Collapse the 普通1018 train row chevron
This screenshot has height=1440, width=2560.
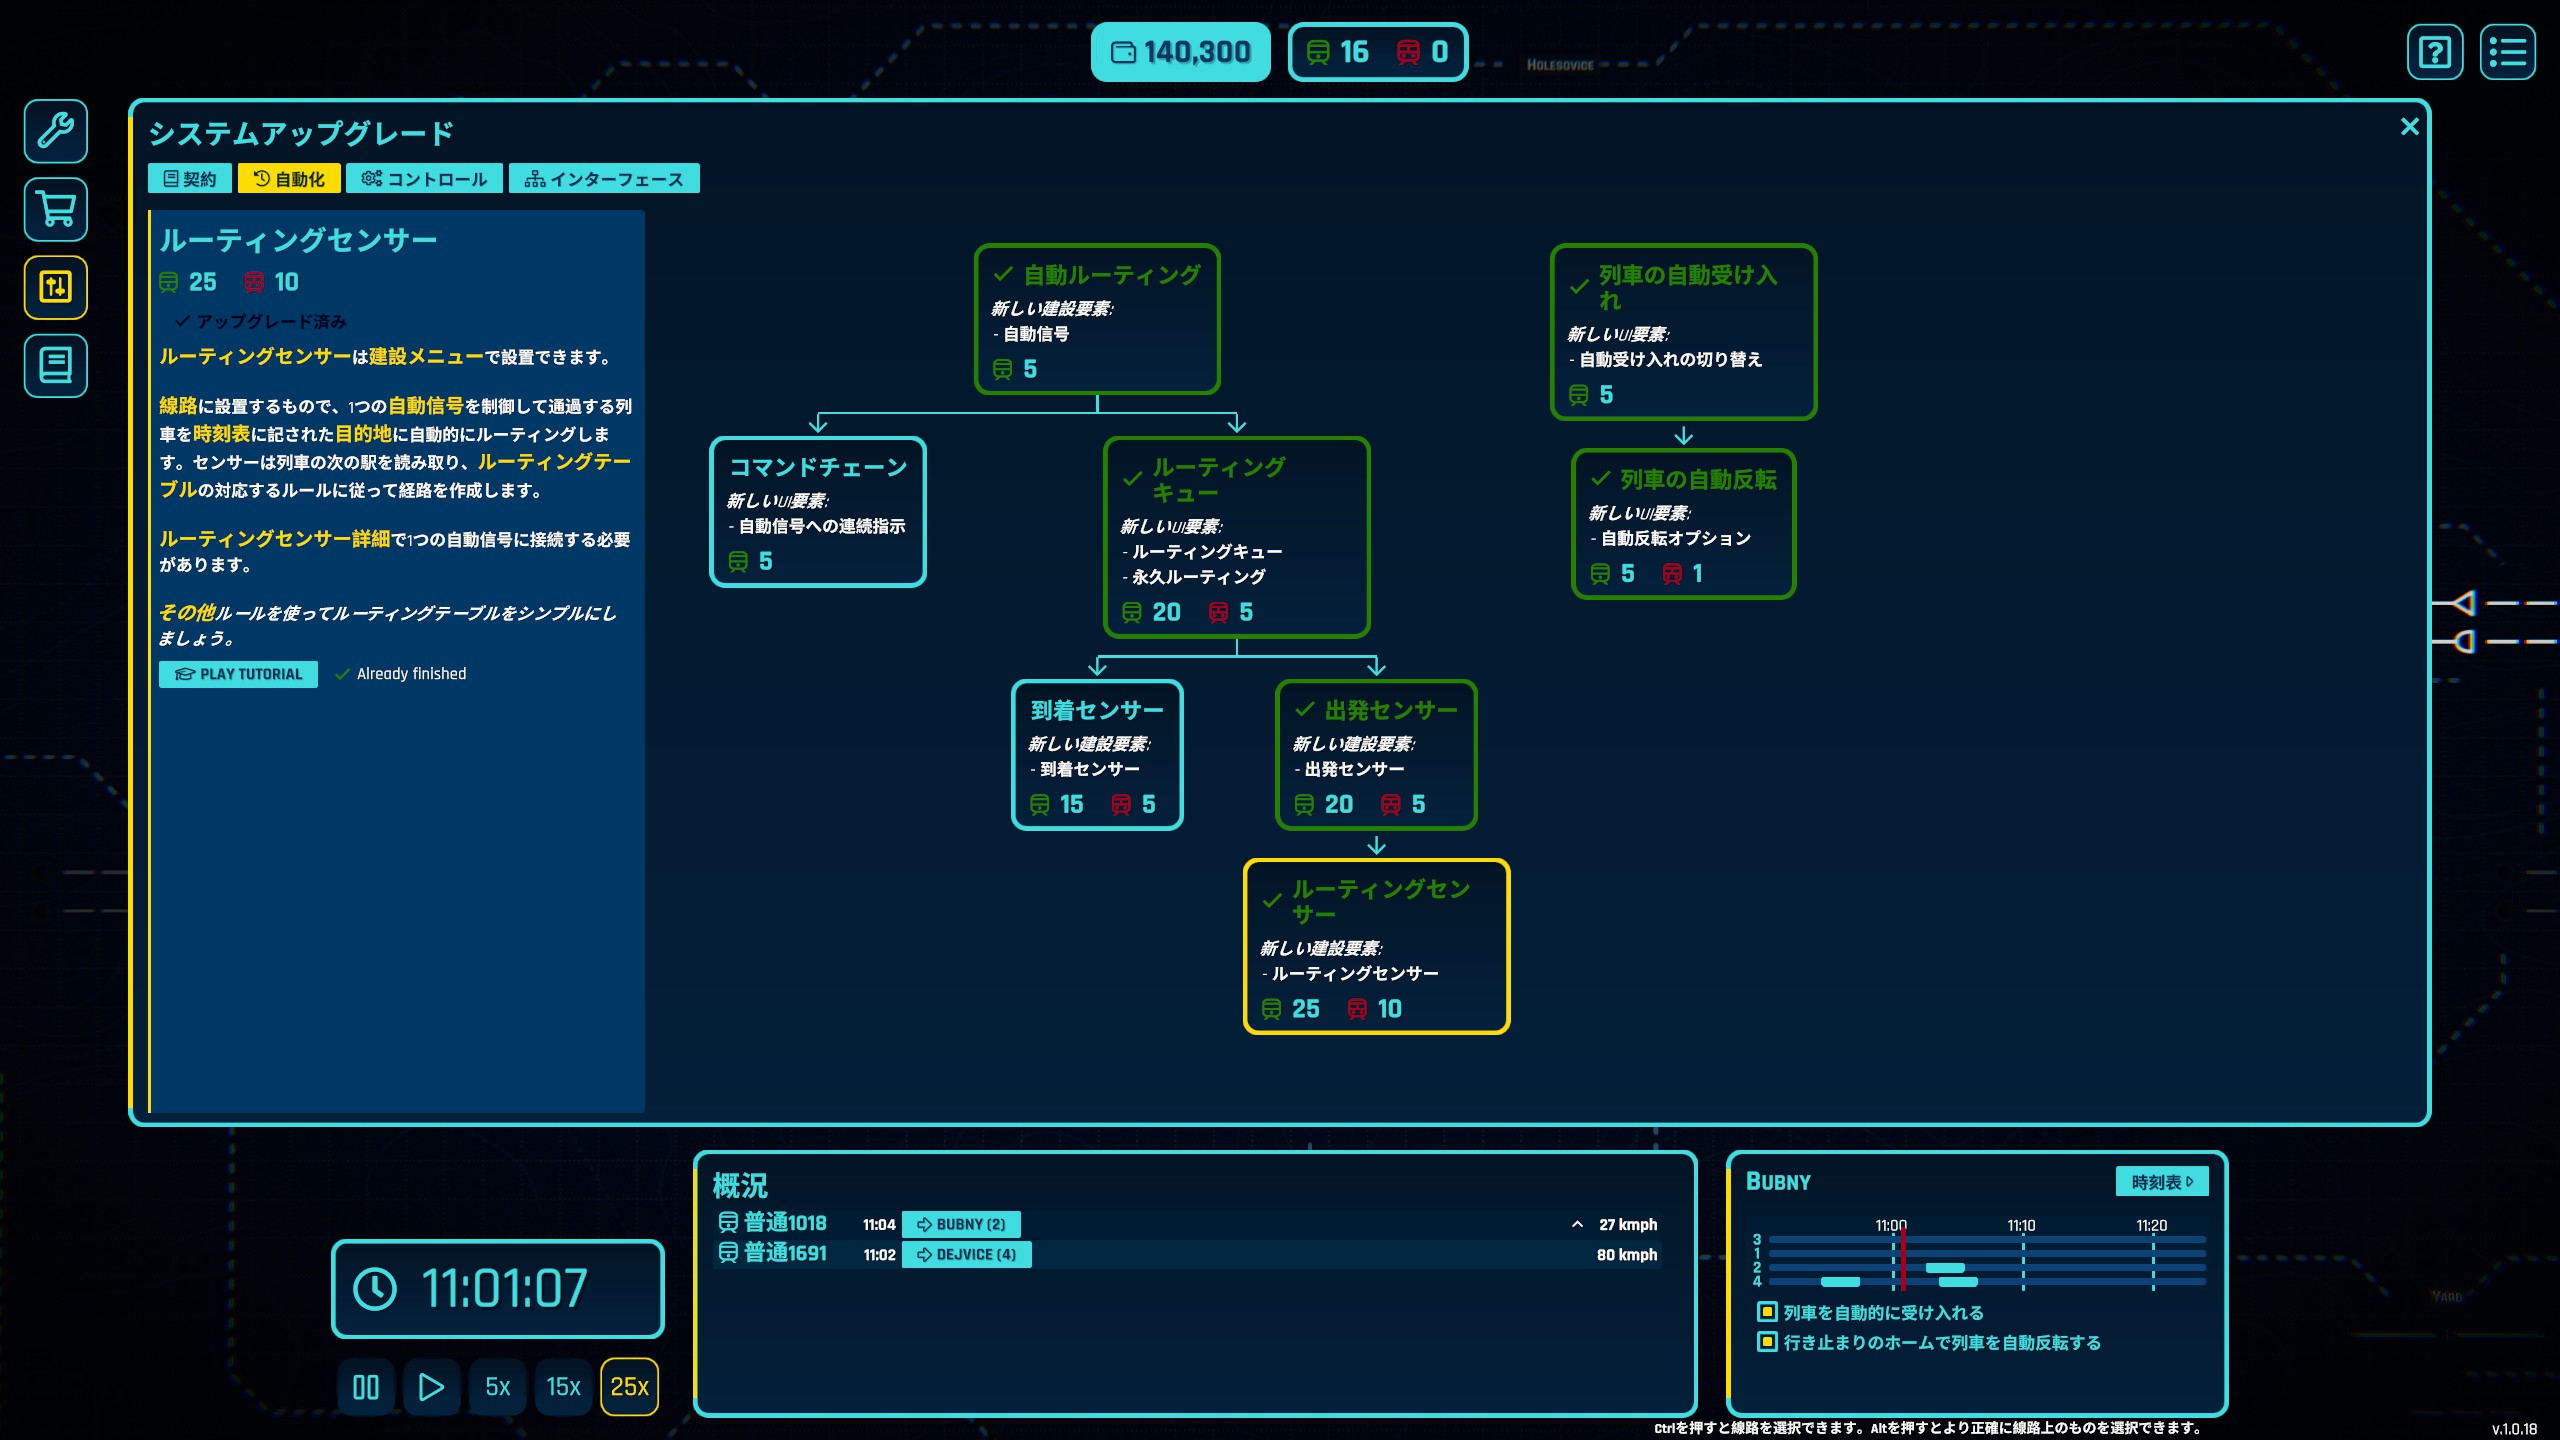1577,1224
